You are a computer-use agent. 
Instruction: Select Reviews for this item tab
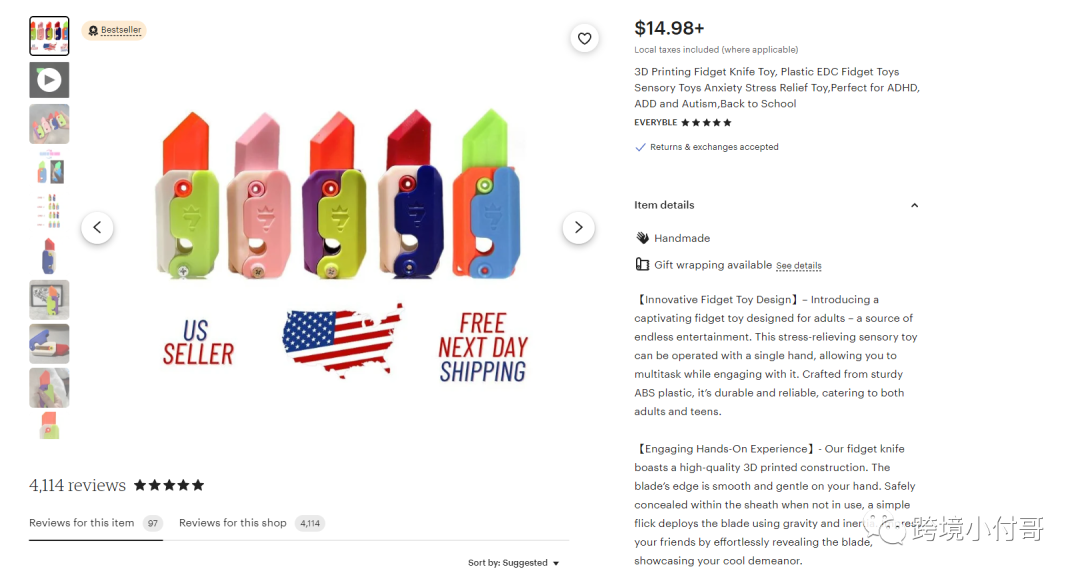coord(81,523)
